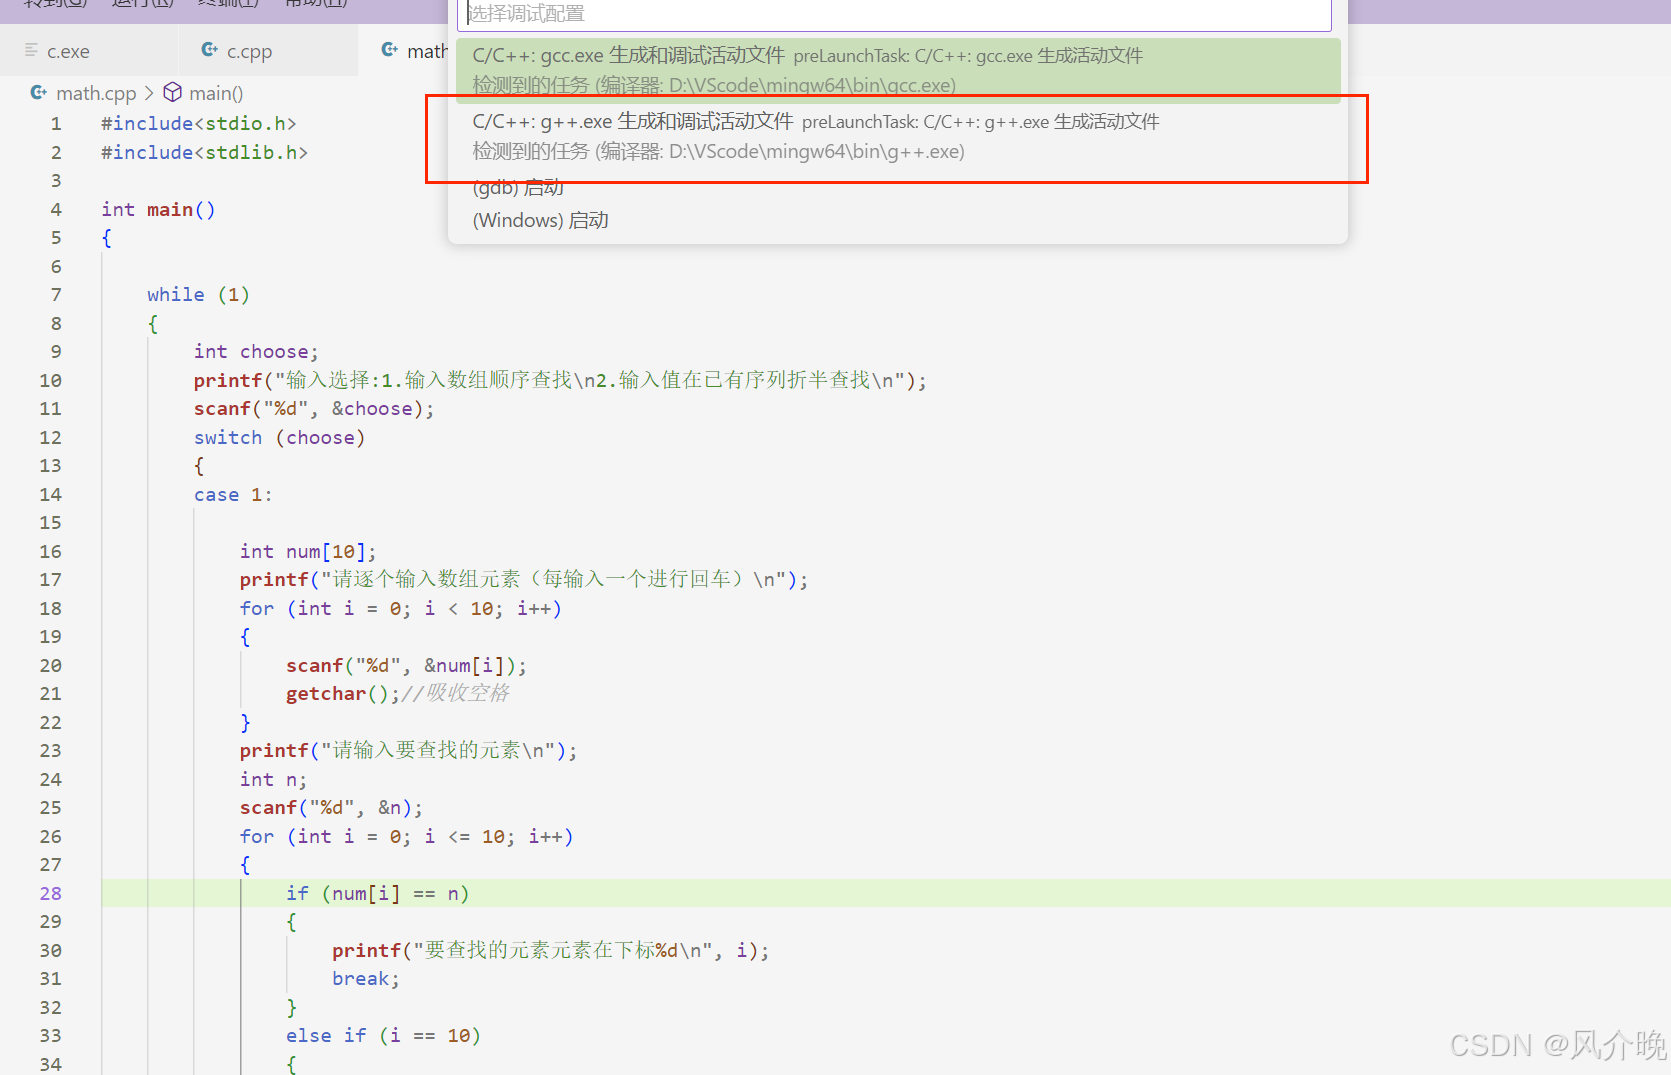Click the cube symbol icon beside main() breadcrumb
Screen dimensions: 1671x1075
click(171, 92)
